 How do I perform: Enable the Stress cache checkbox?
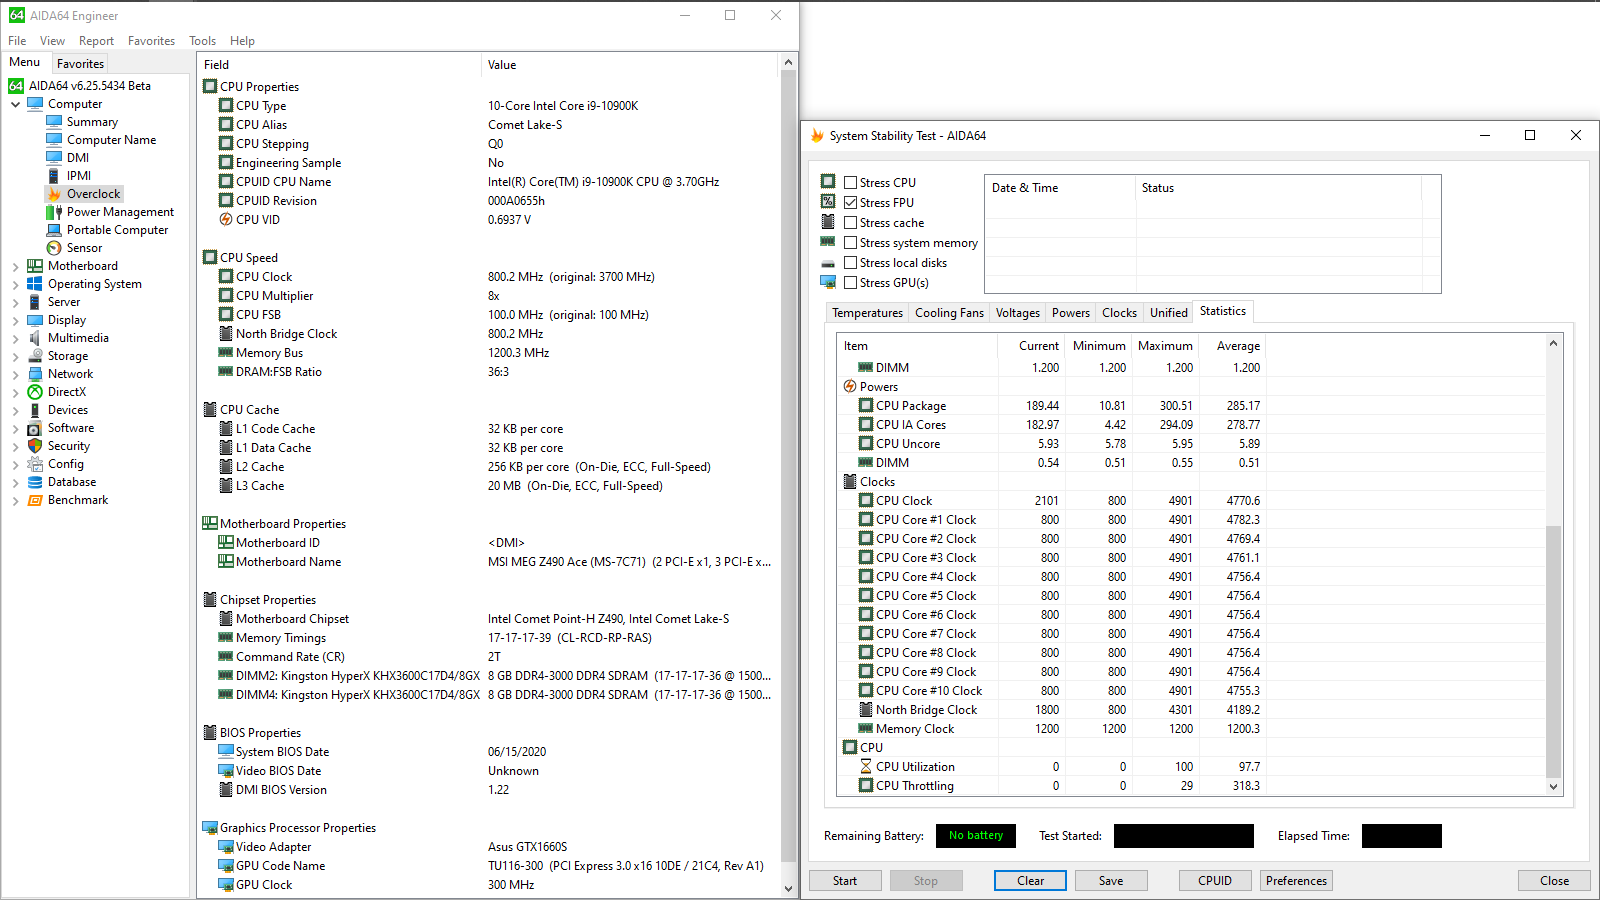point(850,223)
